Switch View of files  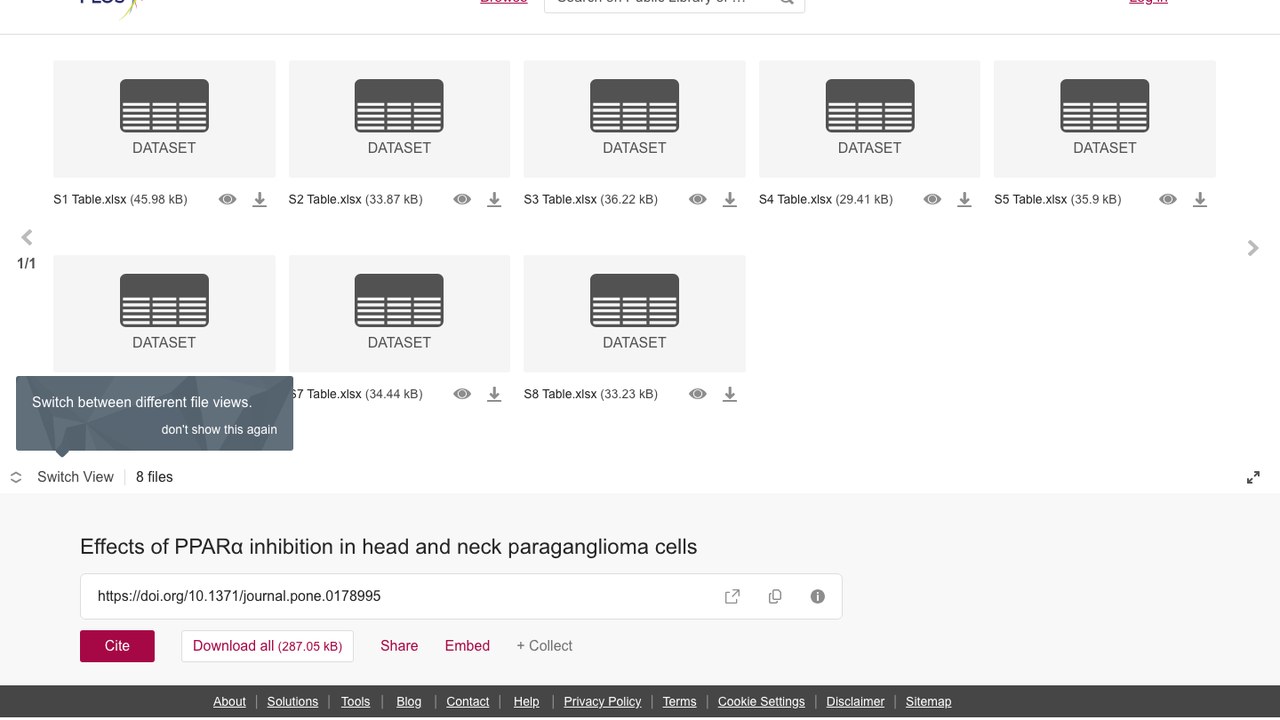coord(62,477)
